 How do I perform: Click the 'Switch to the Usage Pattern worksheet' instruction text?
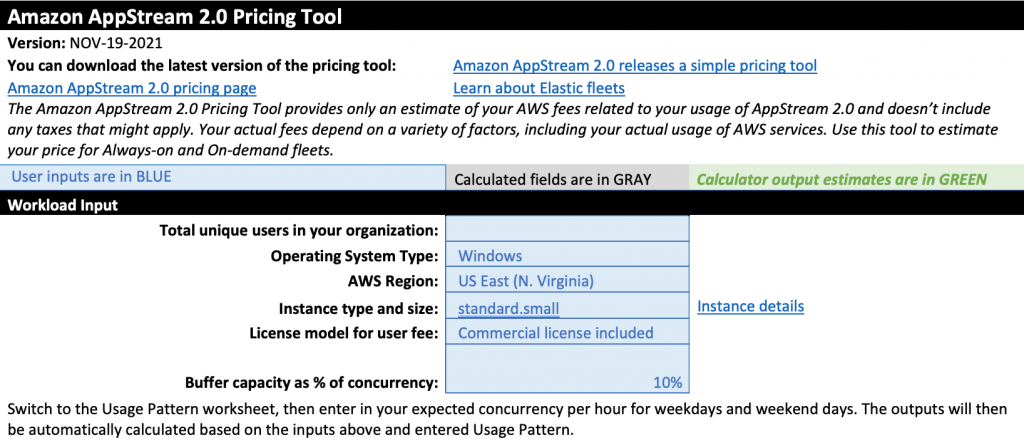pos(505,420)
